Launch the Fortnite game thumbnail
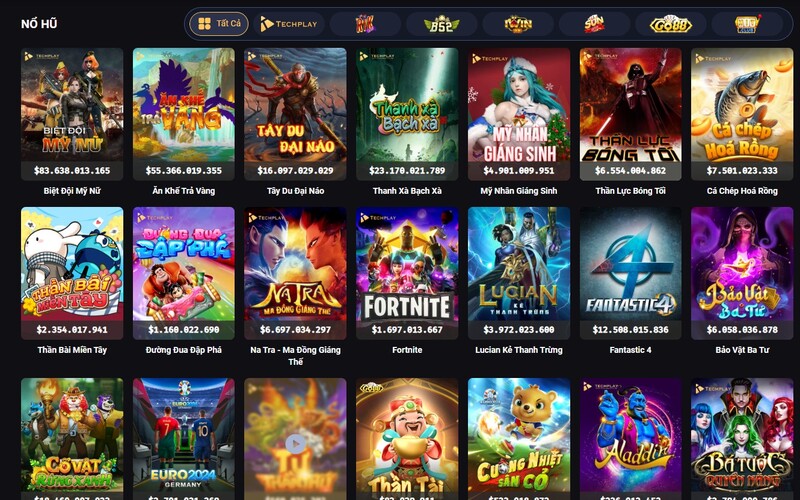 point(407,273)
